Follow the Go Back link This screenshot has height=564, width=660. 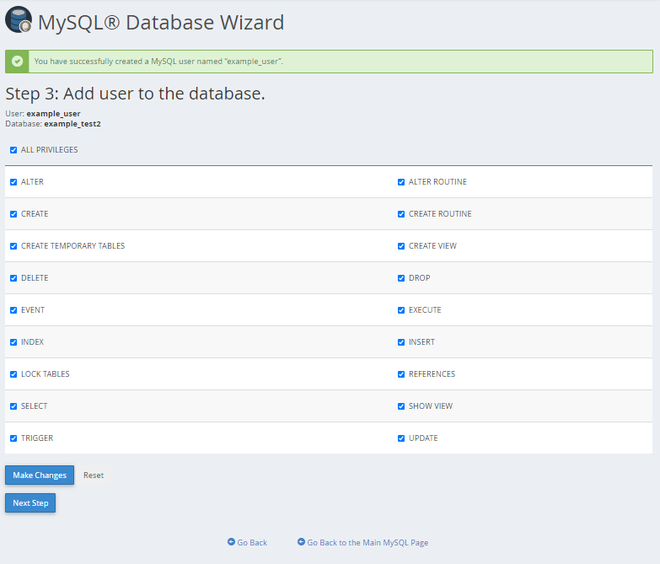252,542
